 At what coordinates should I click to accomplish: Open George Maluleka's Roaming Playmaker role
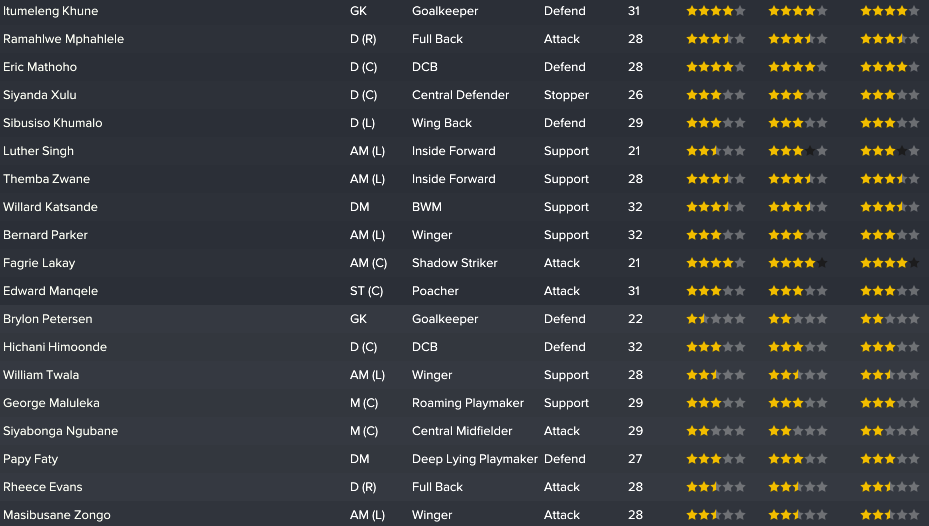tap(468, 403)
